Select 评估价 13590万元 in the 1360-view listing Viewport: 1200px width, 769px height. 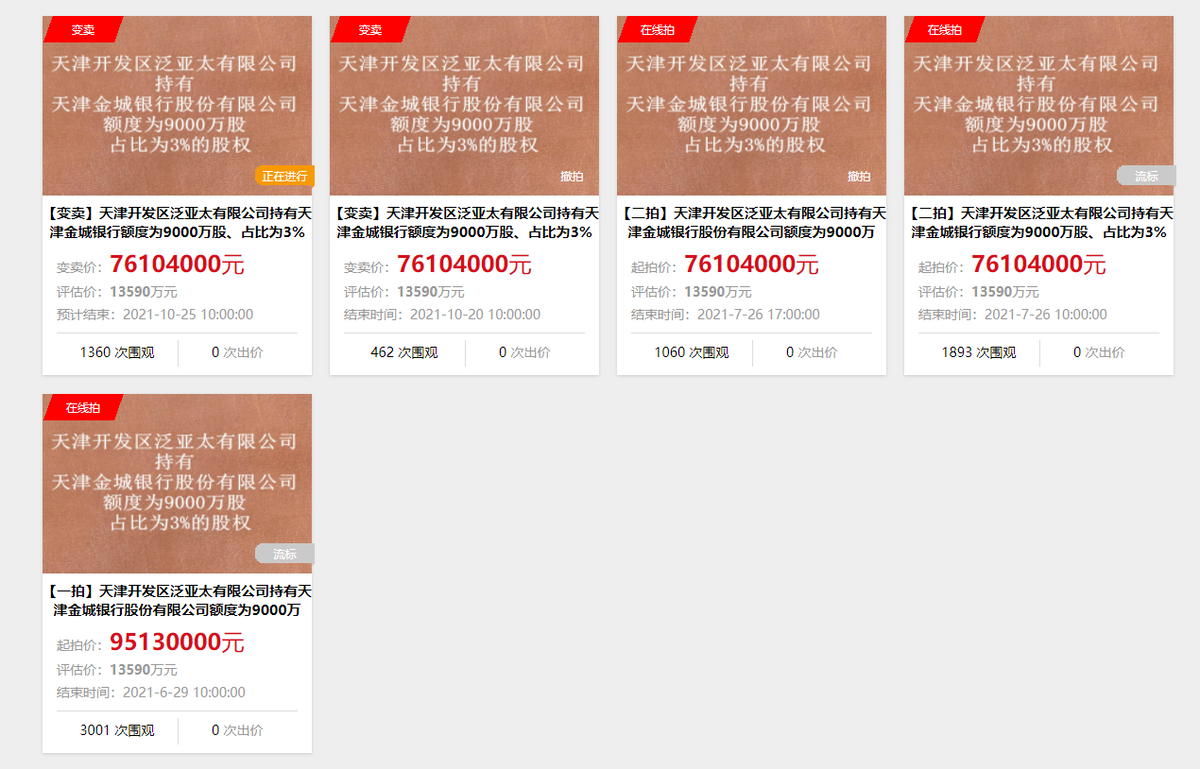pyautogui.click(x=117, y=292)
